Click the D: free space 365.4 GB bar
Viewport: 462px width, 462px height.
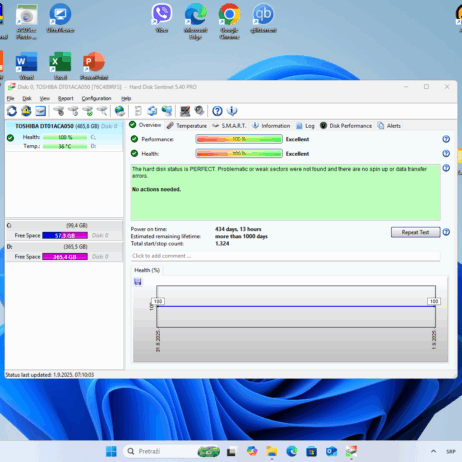click(x=65, y=257)
